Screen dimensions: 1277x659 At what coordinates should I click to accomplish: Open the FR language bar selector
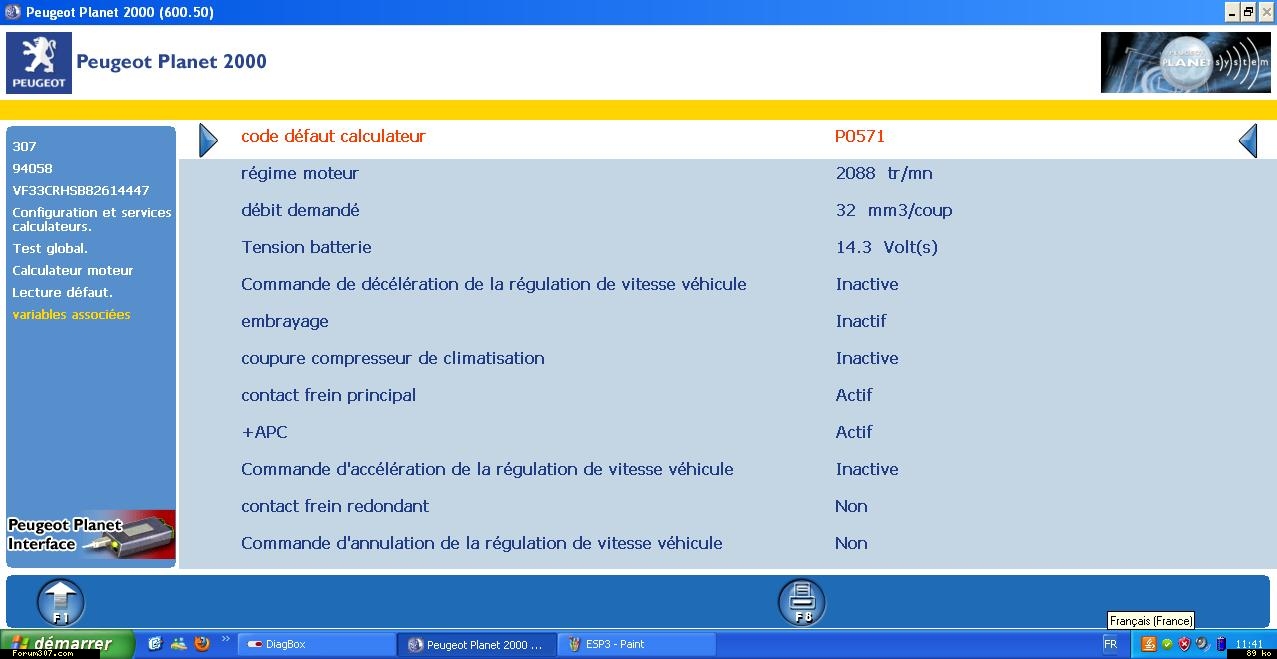tap(1110, 644)
